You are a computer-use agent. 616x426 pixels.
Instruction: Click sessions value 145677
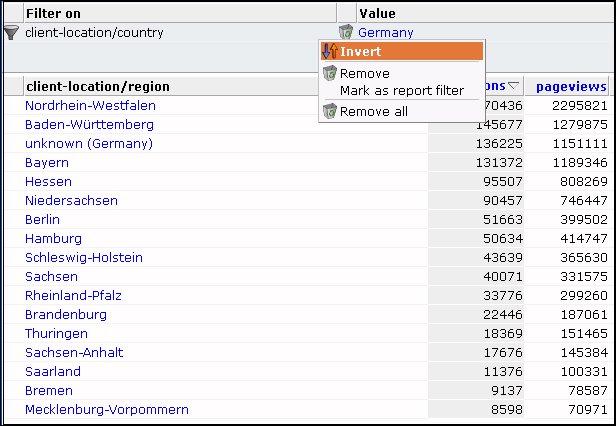click(x=499, y=125)
